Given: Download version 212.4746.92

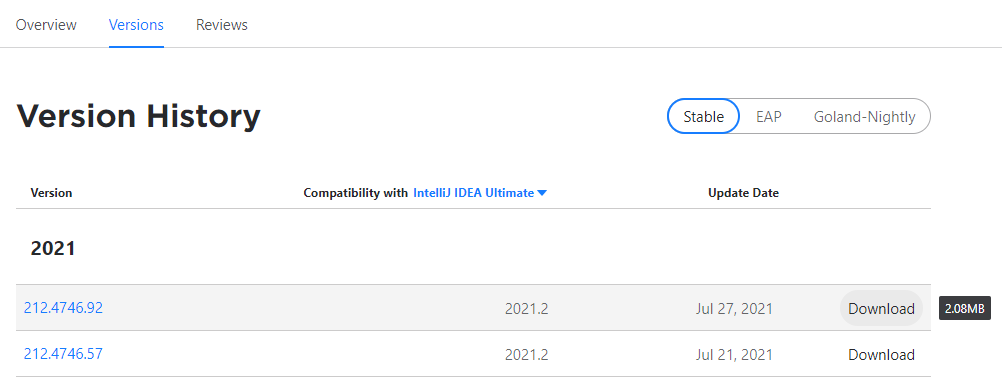Looking at the screenshot, I should [881, 309].
